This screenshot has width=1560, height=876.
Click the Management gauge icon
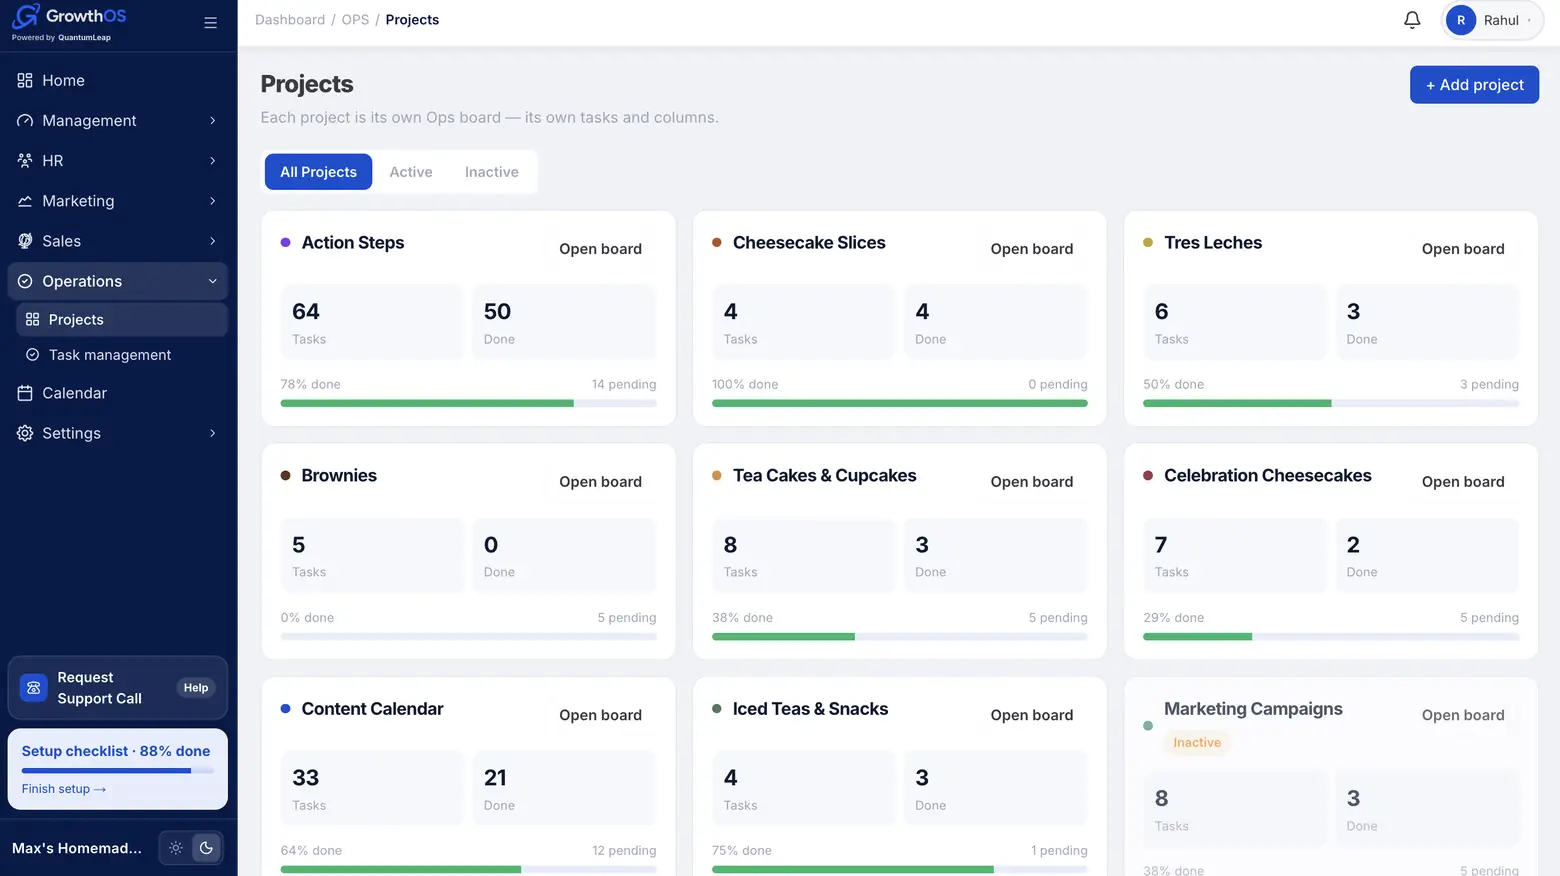pyautogui.click(x=25, y=120)
